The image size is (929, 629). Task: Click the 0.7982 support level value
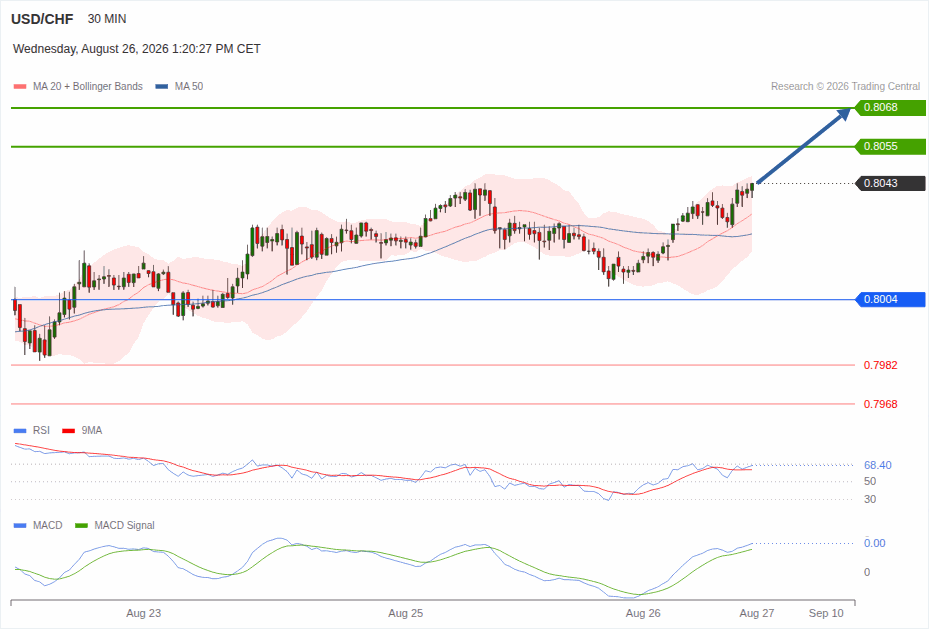tap(880, 365)
